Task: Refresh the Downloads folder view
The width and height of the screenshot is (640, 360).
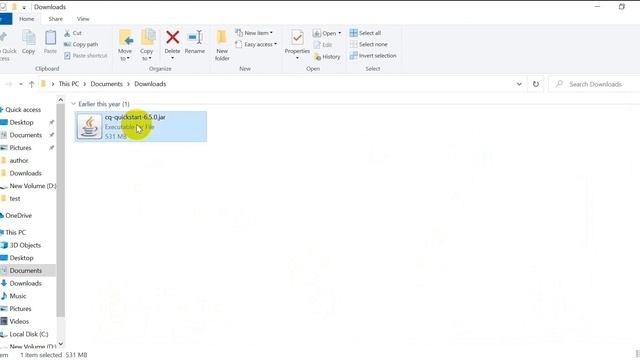Action: click(536, 84)
